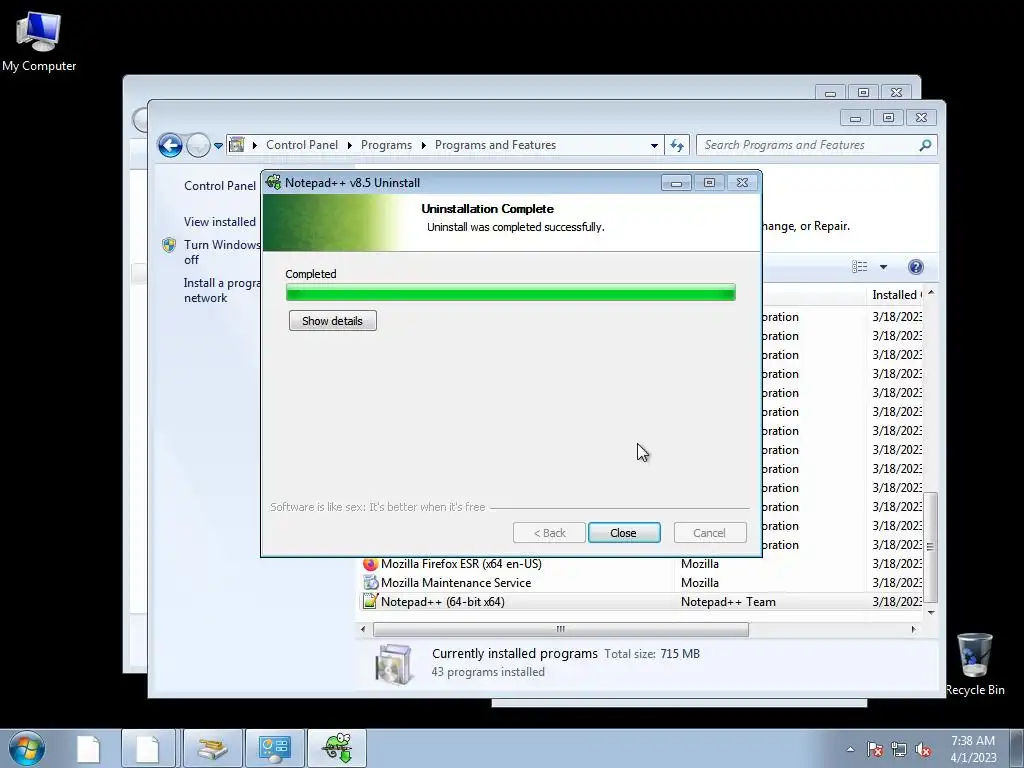Click Firefox icon in program list
1024x768 pixels.
point(370,564)
